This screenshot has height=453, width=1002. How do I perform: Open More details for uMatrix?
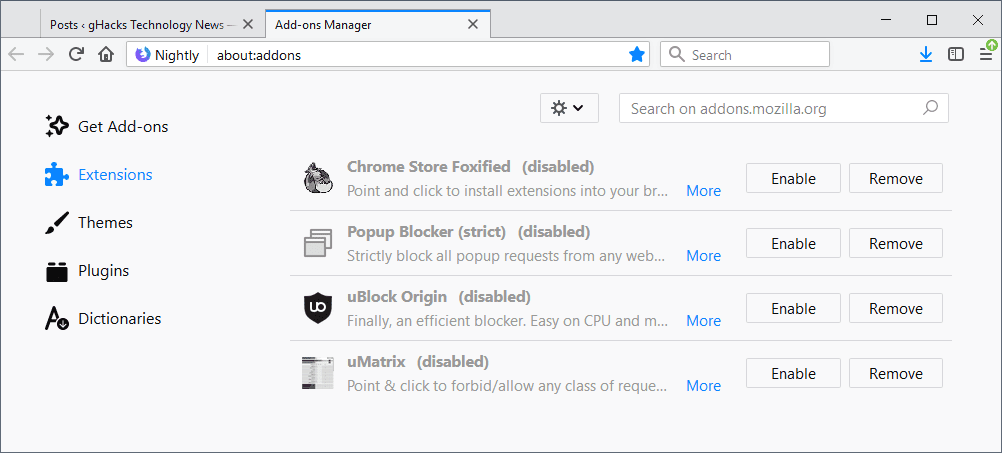[x=704, y=385]
